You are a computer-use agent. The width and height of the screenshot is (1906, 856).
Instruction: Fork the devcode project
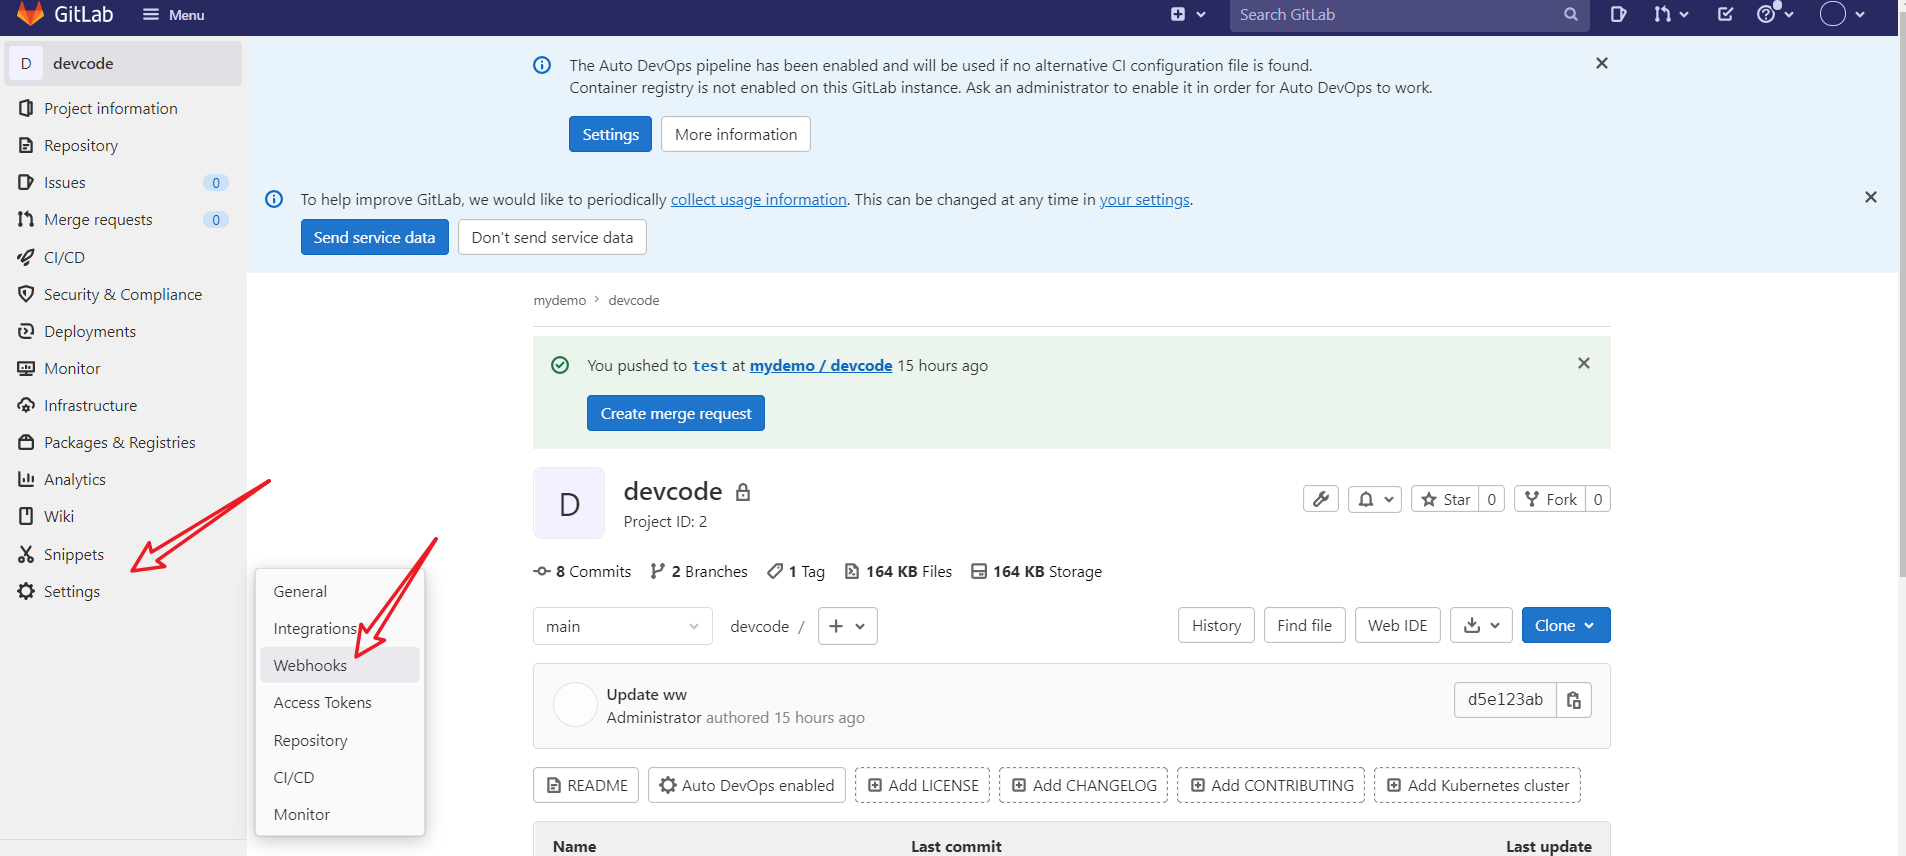1551,499
